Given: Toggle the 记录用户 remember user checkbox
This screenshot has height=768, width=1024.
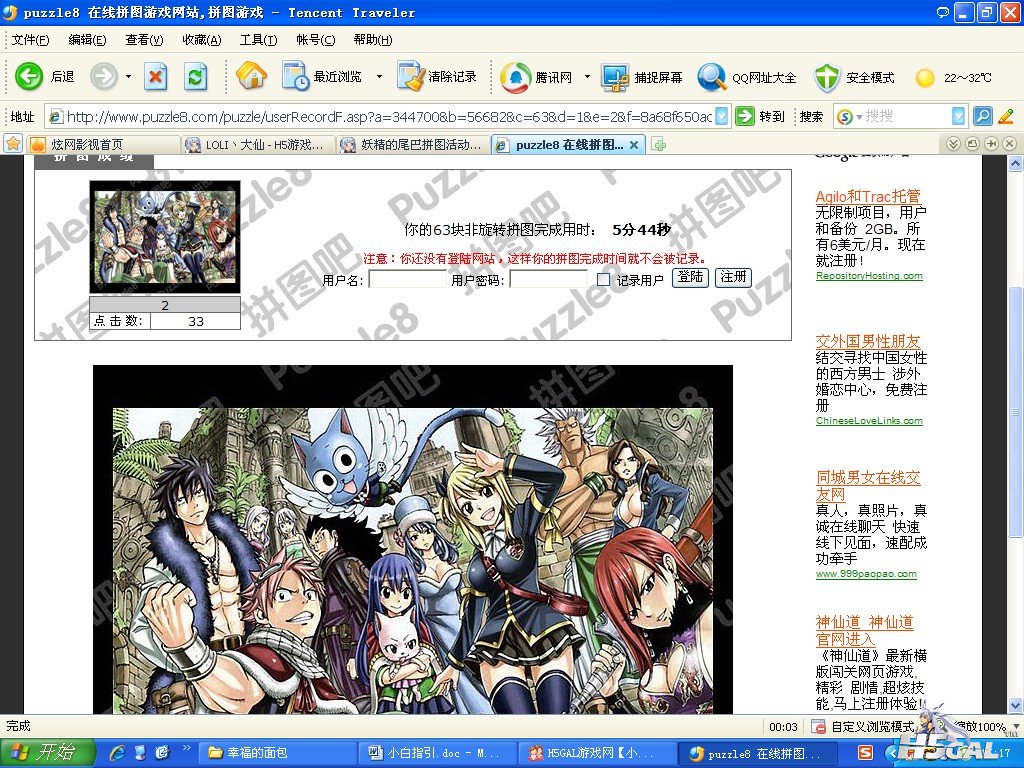Looking at the screenshot, I should point(603,280).
